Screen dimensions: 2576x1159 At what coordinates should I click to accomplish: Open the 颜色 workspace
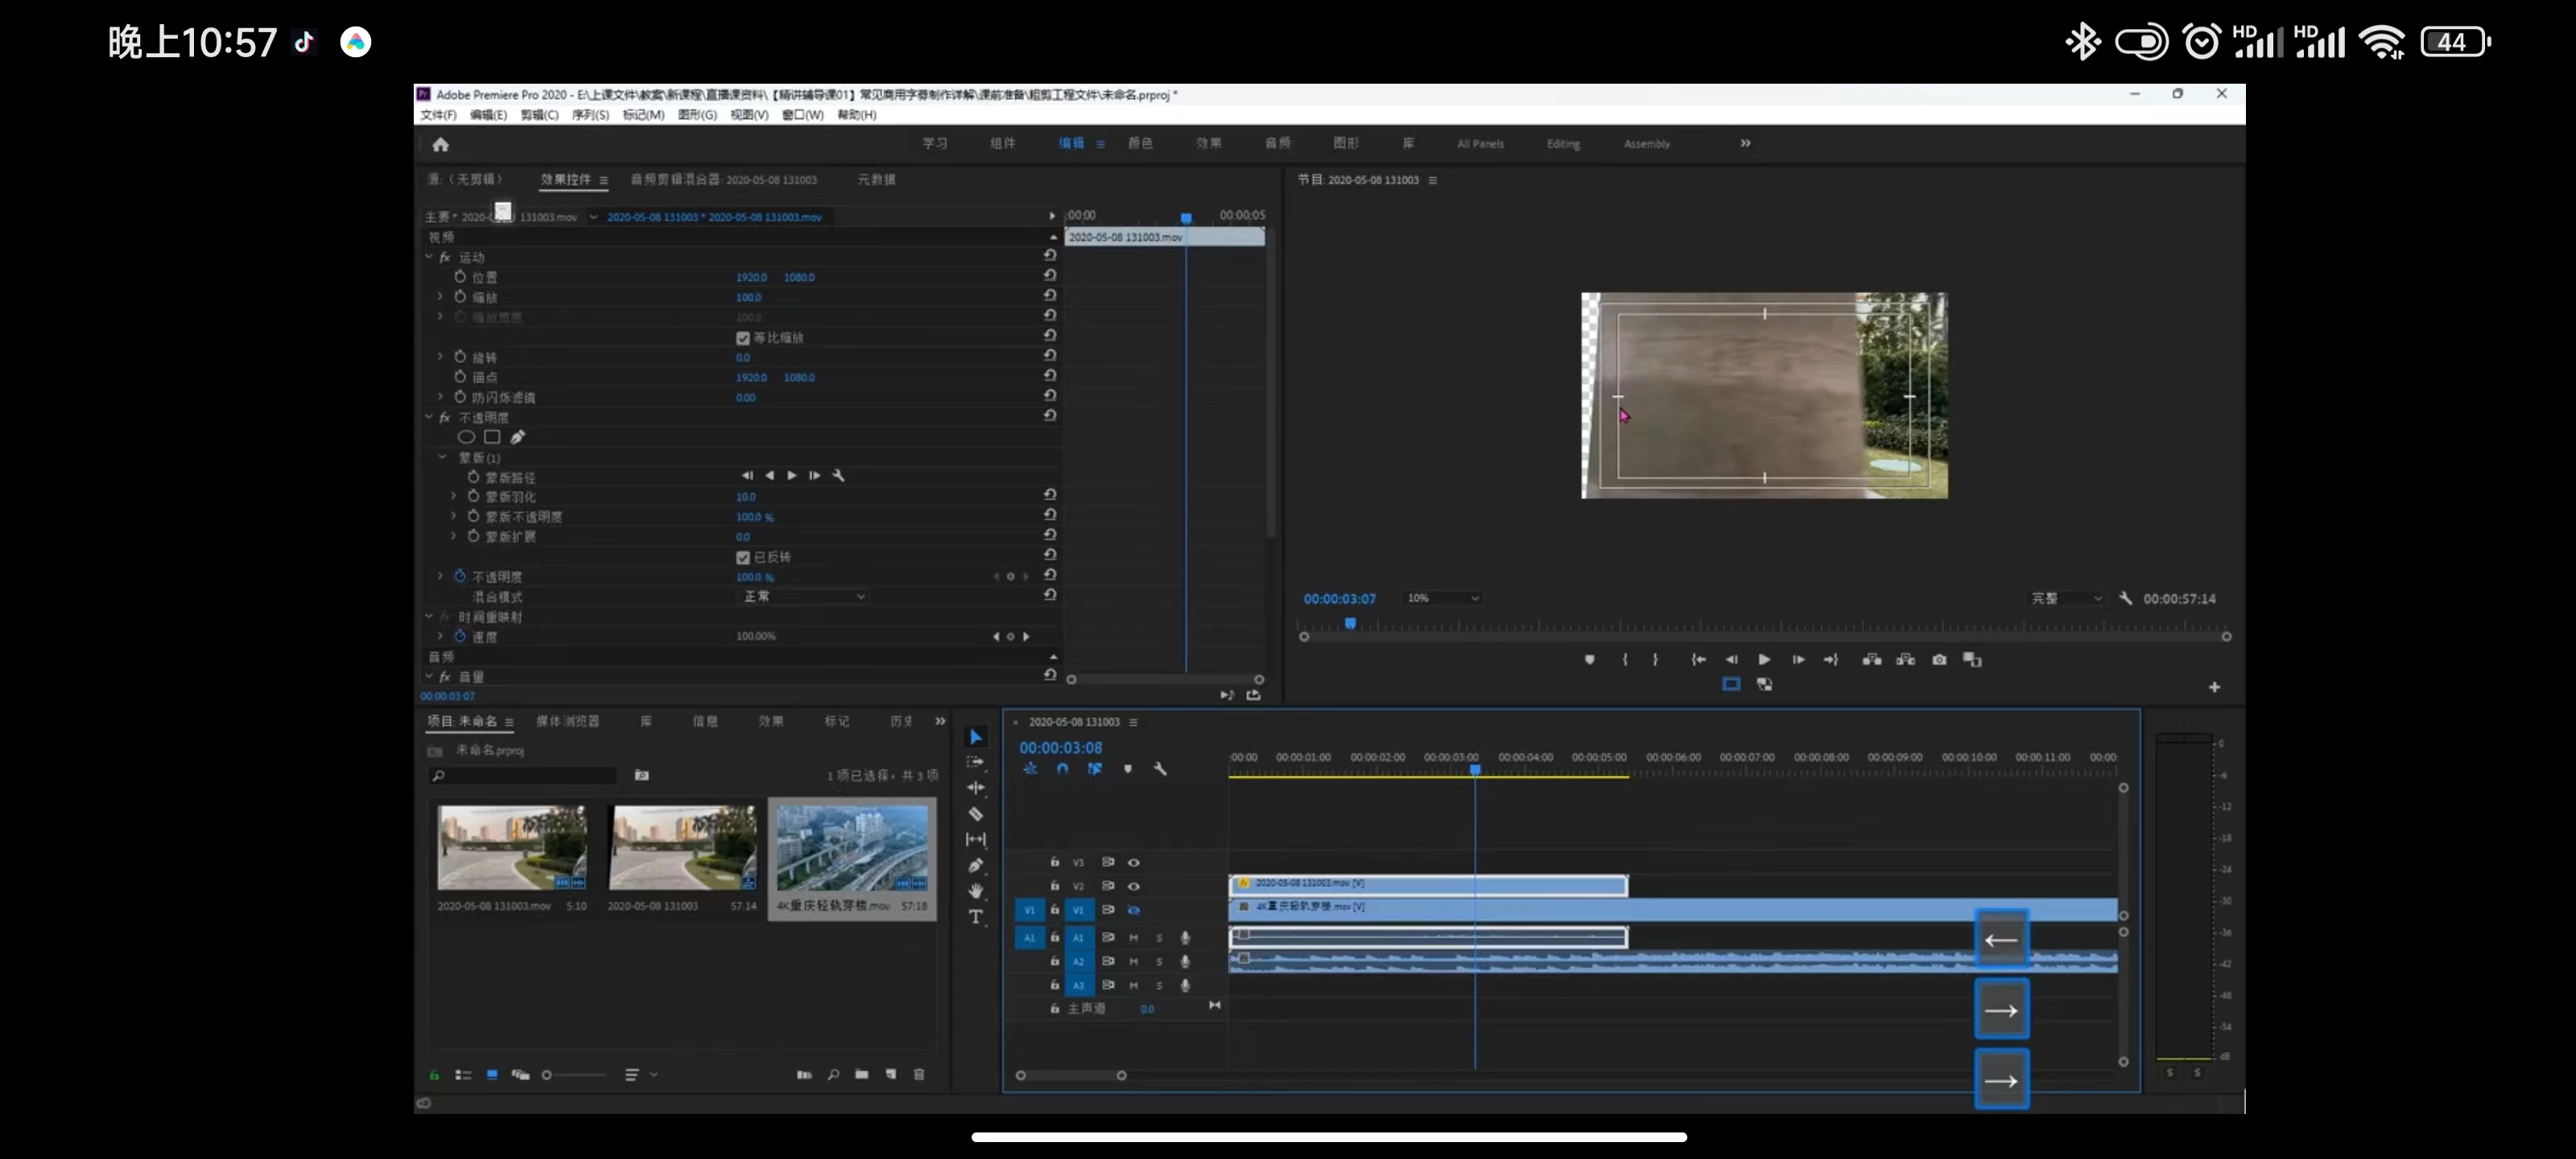pos(1140,143)
